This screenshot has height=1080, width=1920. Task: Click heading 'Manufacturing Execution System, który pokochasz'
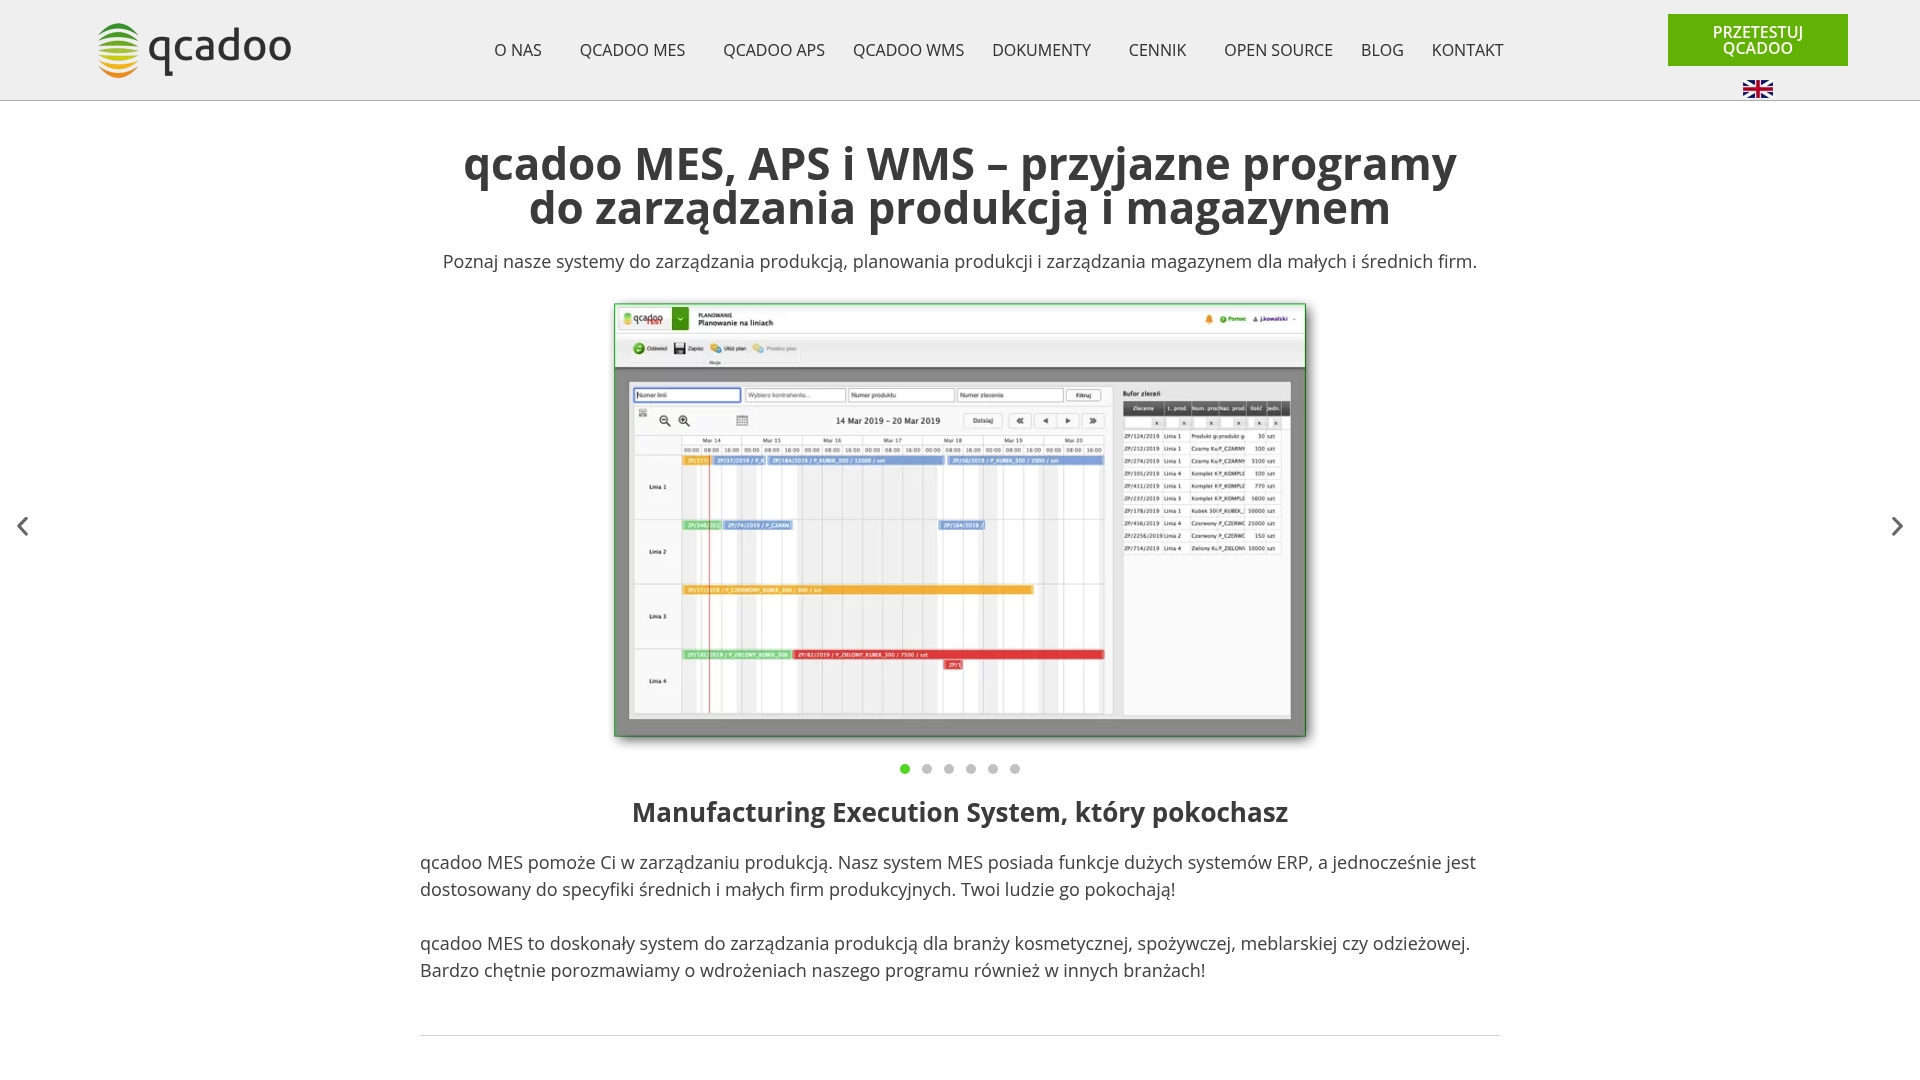[960, 812]
